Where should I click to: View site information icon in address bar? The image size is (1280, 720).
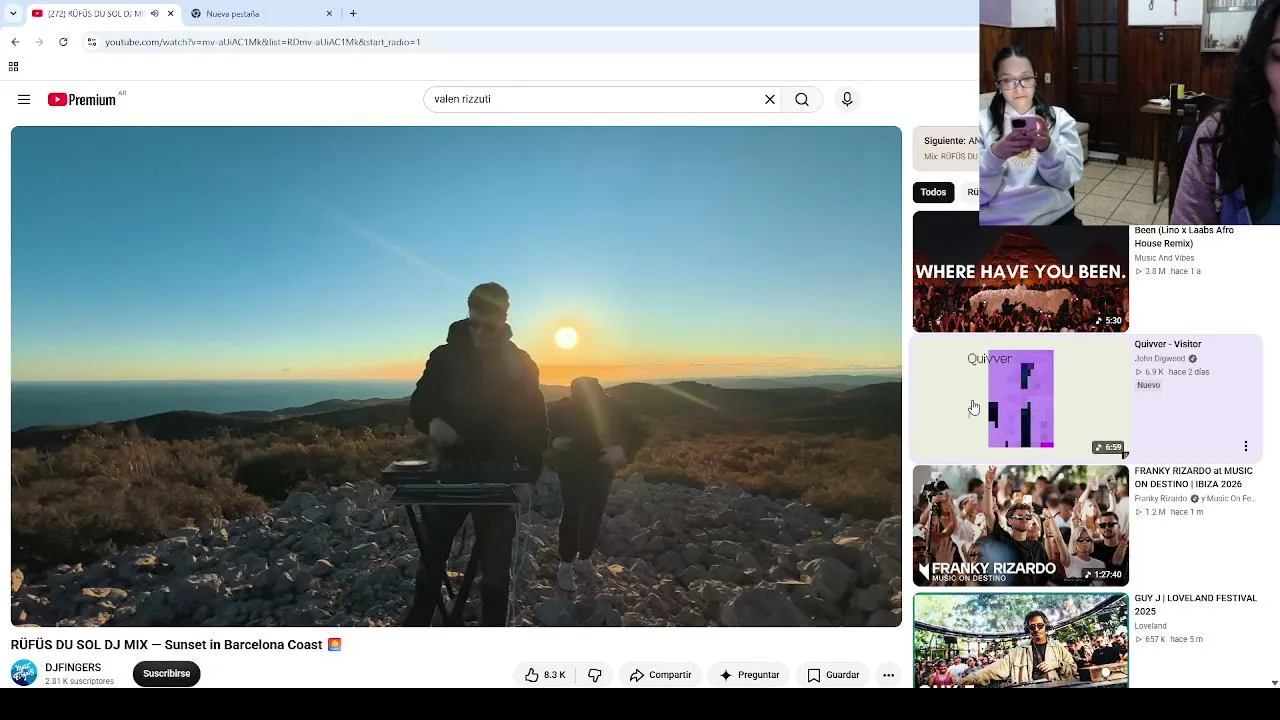[x=91, y=42]
